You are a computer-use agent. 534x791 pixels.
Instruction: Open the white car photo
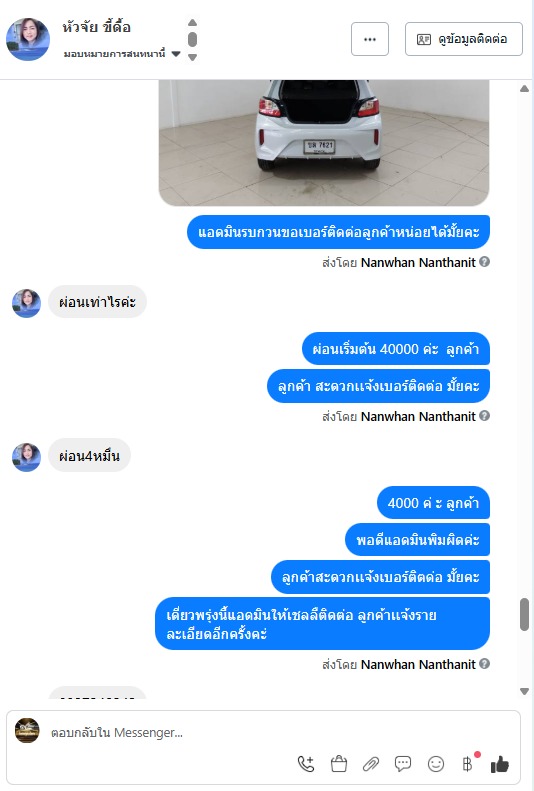pyautogui.click(x=324, y=143)
